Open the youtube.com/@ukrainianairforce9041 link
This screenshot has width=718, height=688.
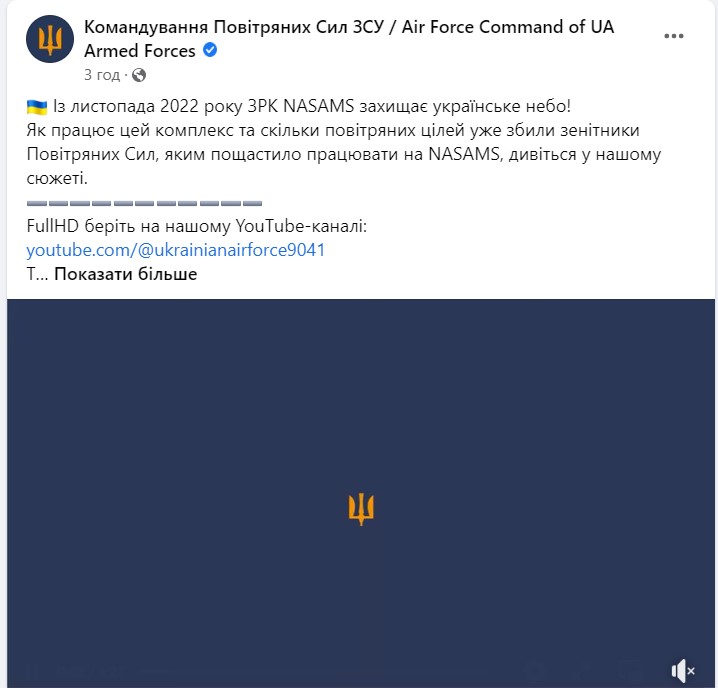pyautogui.click(x=176, y=250)
